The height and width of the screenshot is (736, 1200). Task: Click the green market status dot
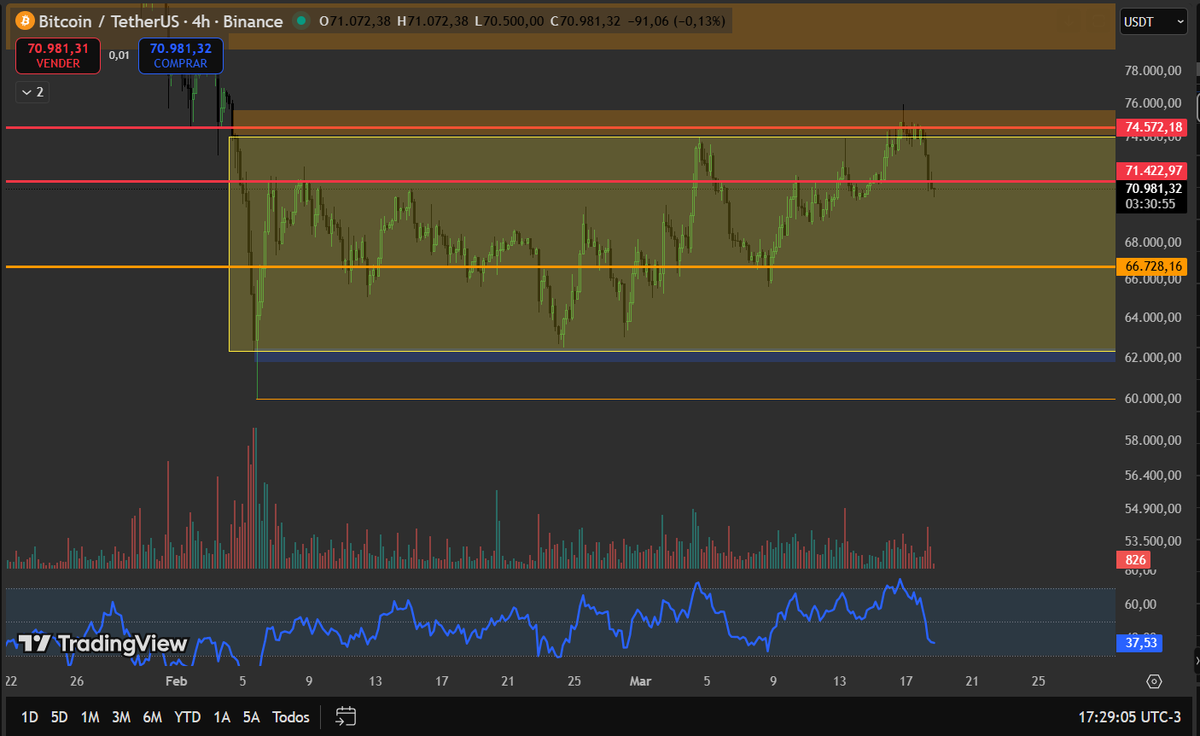(301, 21)
